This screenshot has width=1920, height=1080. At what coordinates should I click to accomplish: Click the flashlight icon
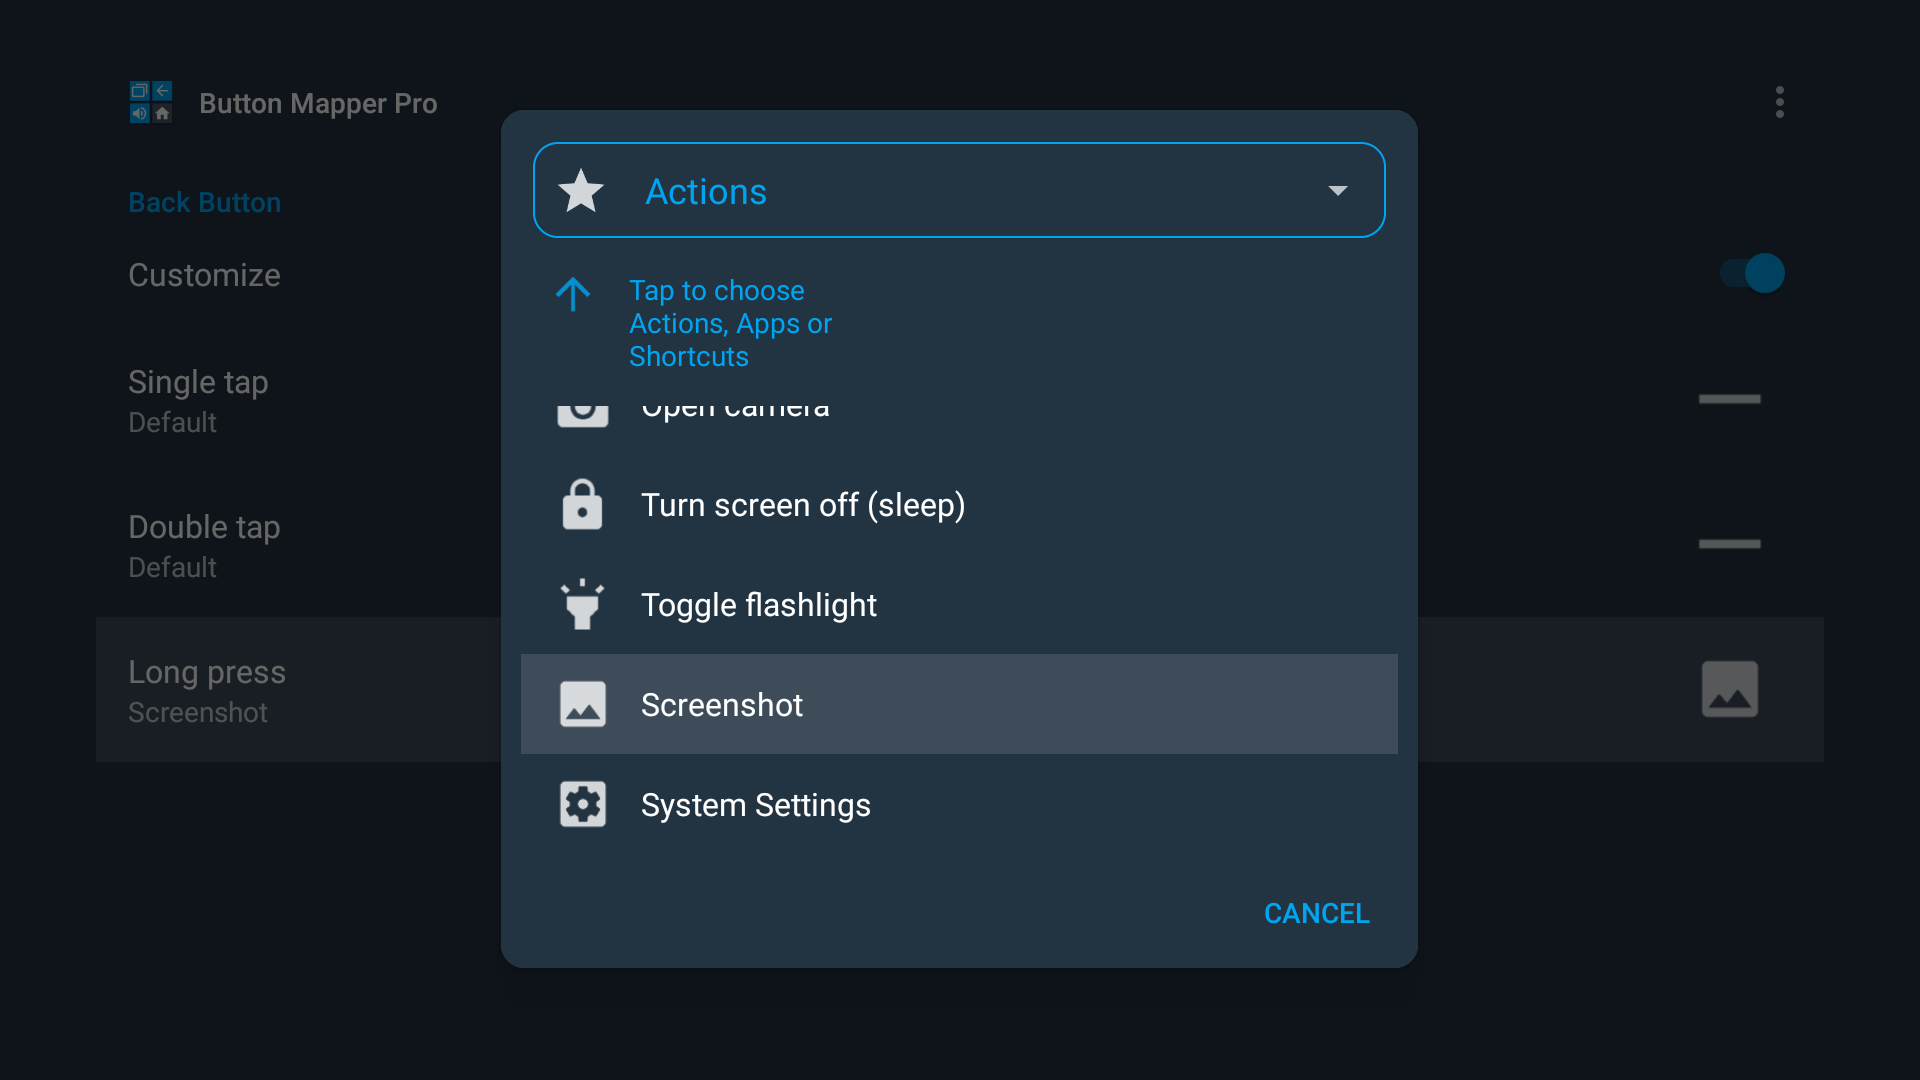[x=582, y=605]
